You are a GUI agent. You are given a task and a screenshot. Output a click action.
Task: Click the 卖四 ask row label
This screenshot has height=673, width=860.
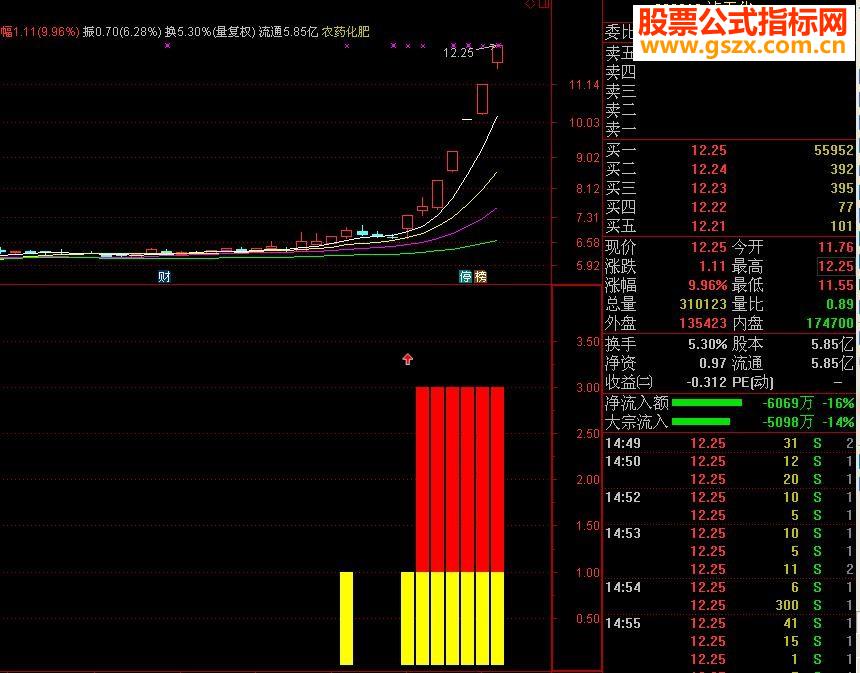620,72
